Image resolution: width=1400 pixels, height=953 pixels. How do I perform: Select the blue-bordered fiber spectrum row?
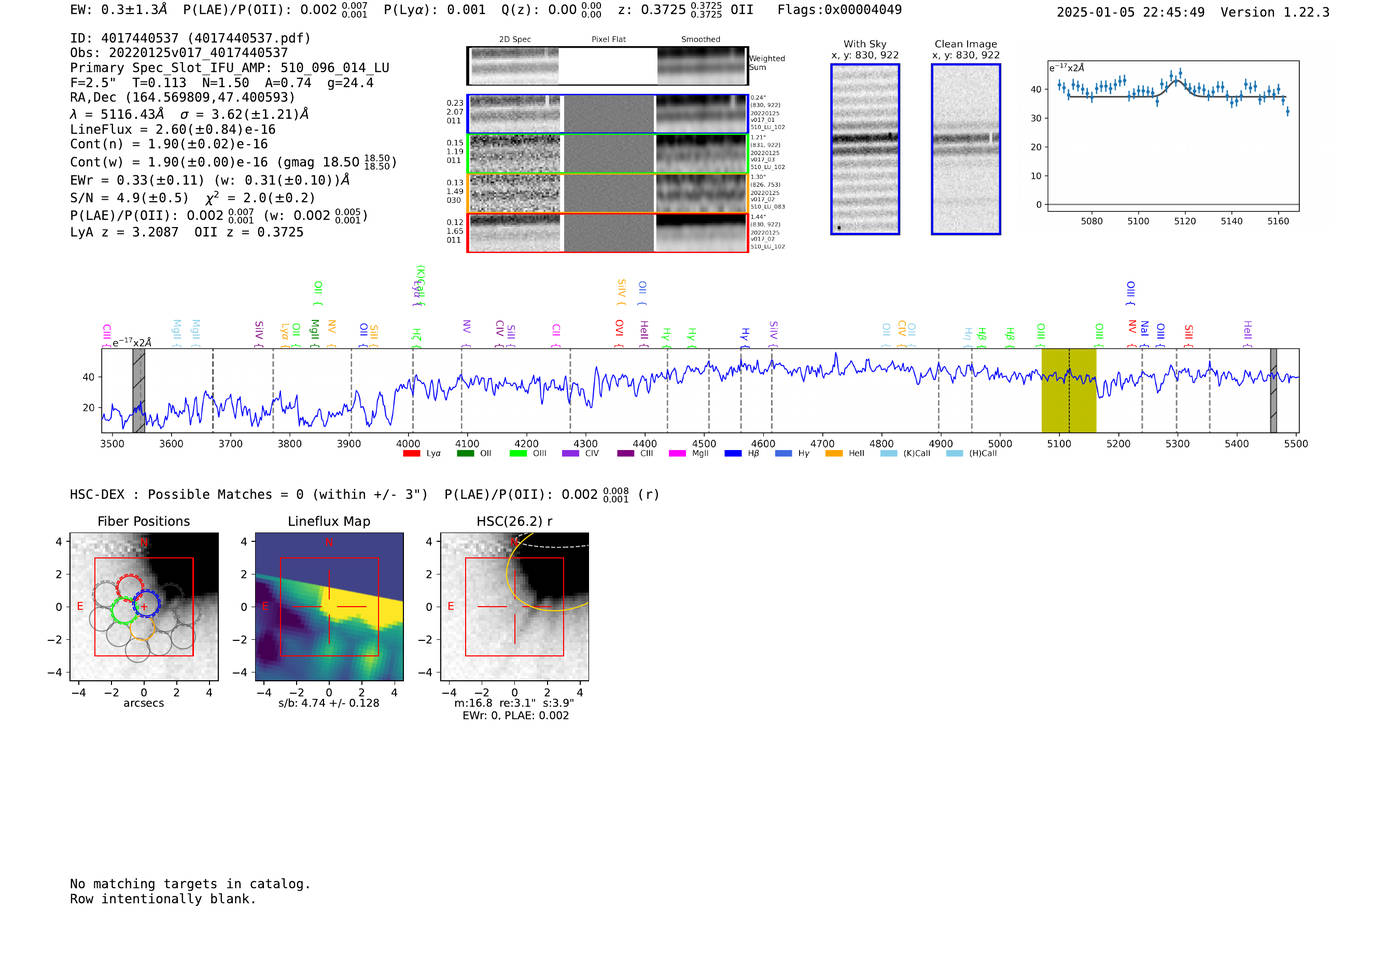click(608, 114)
